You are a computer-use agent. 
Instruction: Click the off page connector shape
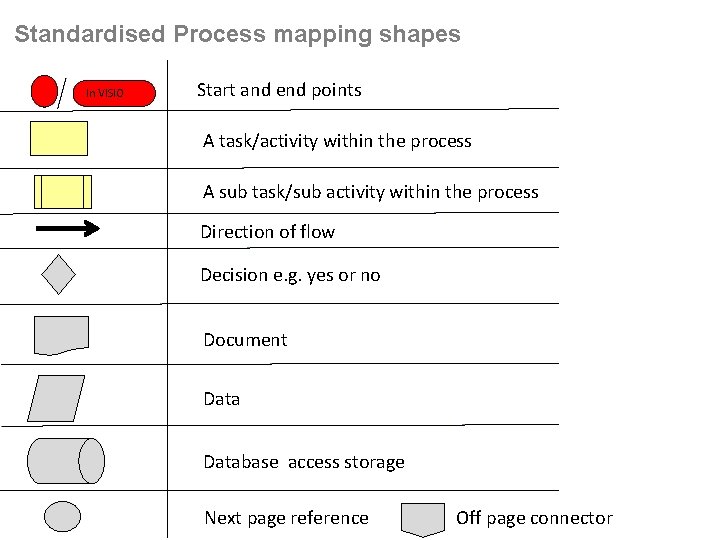point(423,518)
